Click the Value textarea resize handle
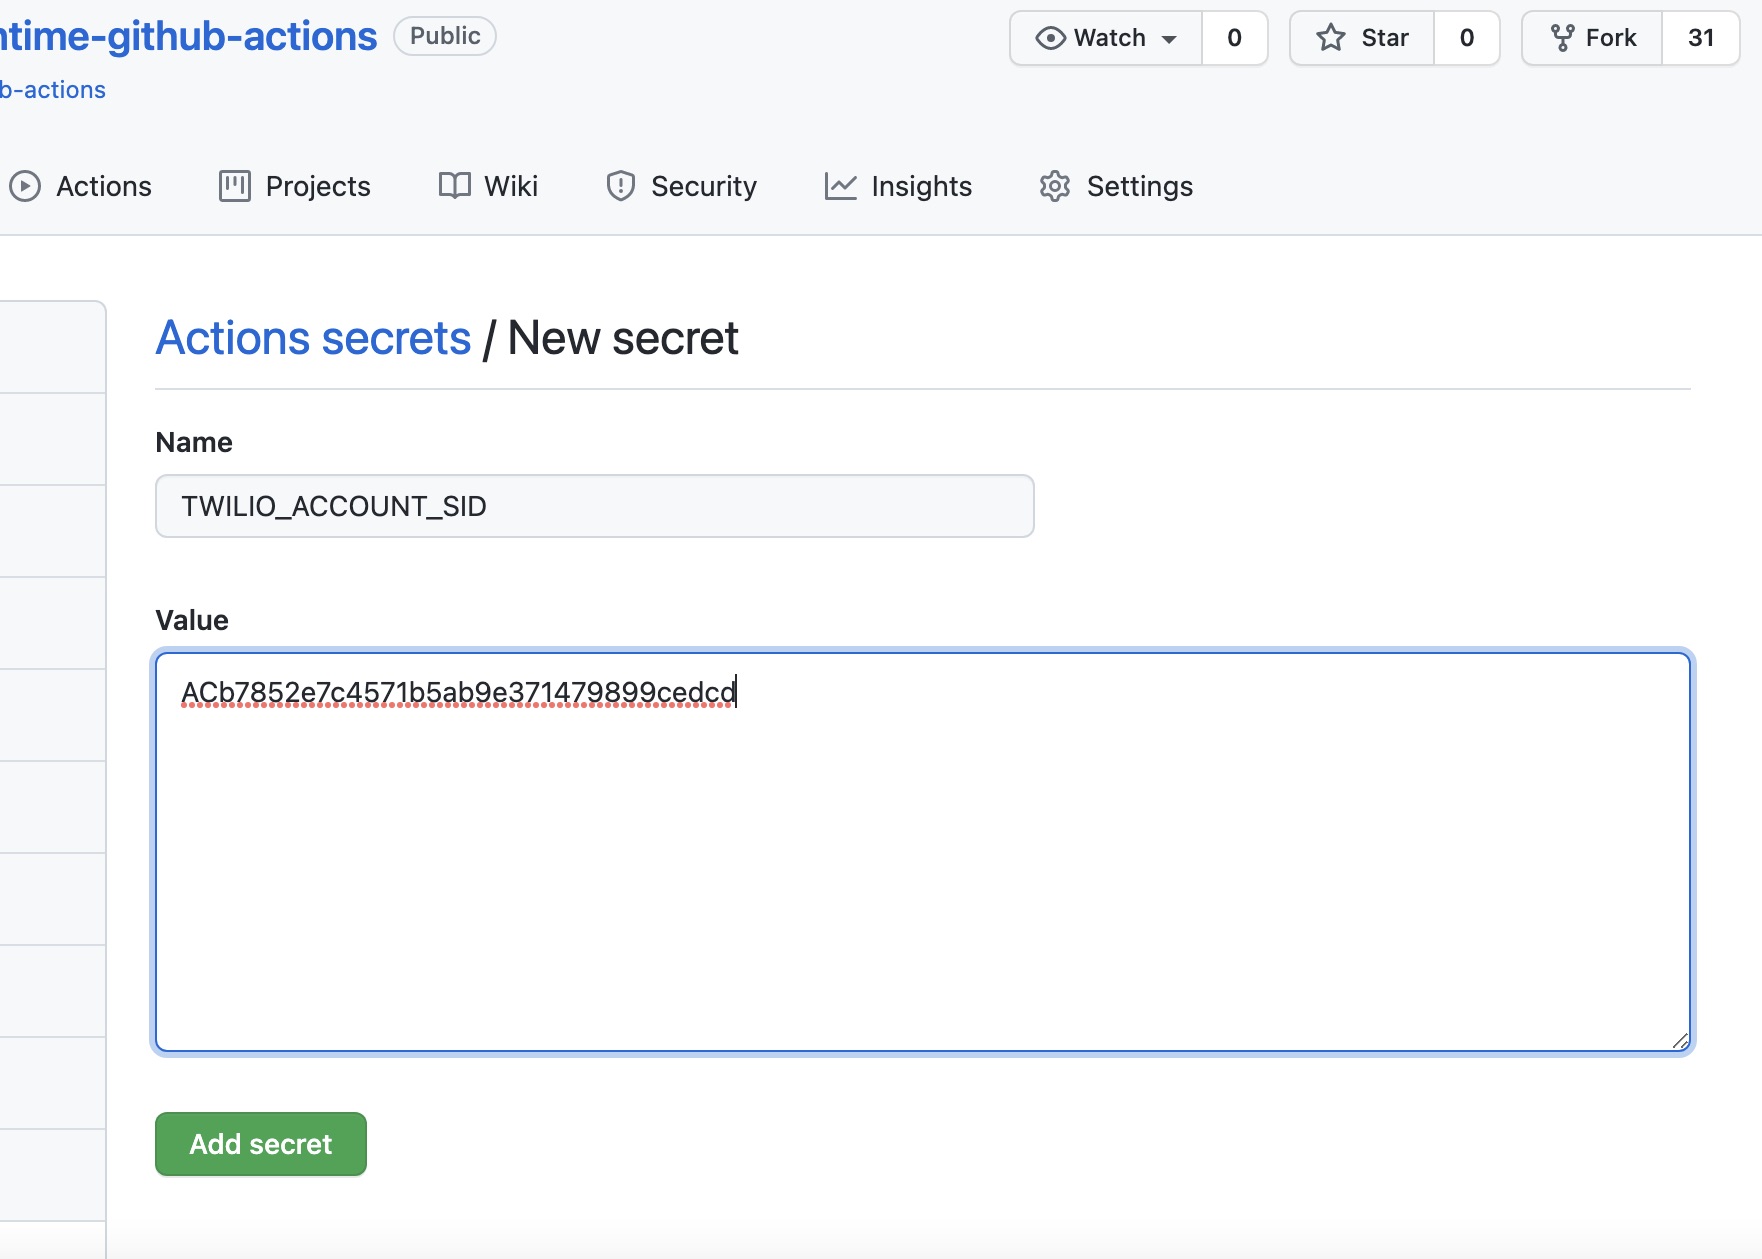This screenshot has width=1762, height=1259. pyautogui.click(x=1680, y=1041)
